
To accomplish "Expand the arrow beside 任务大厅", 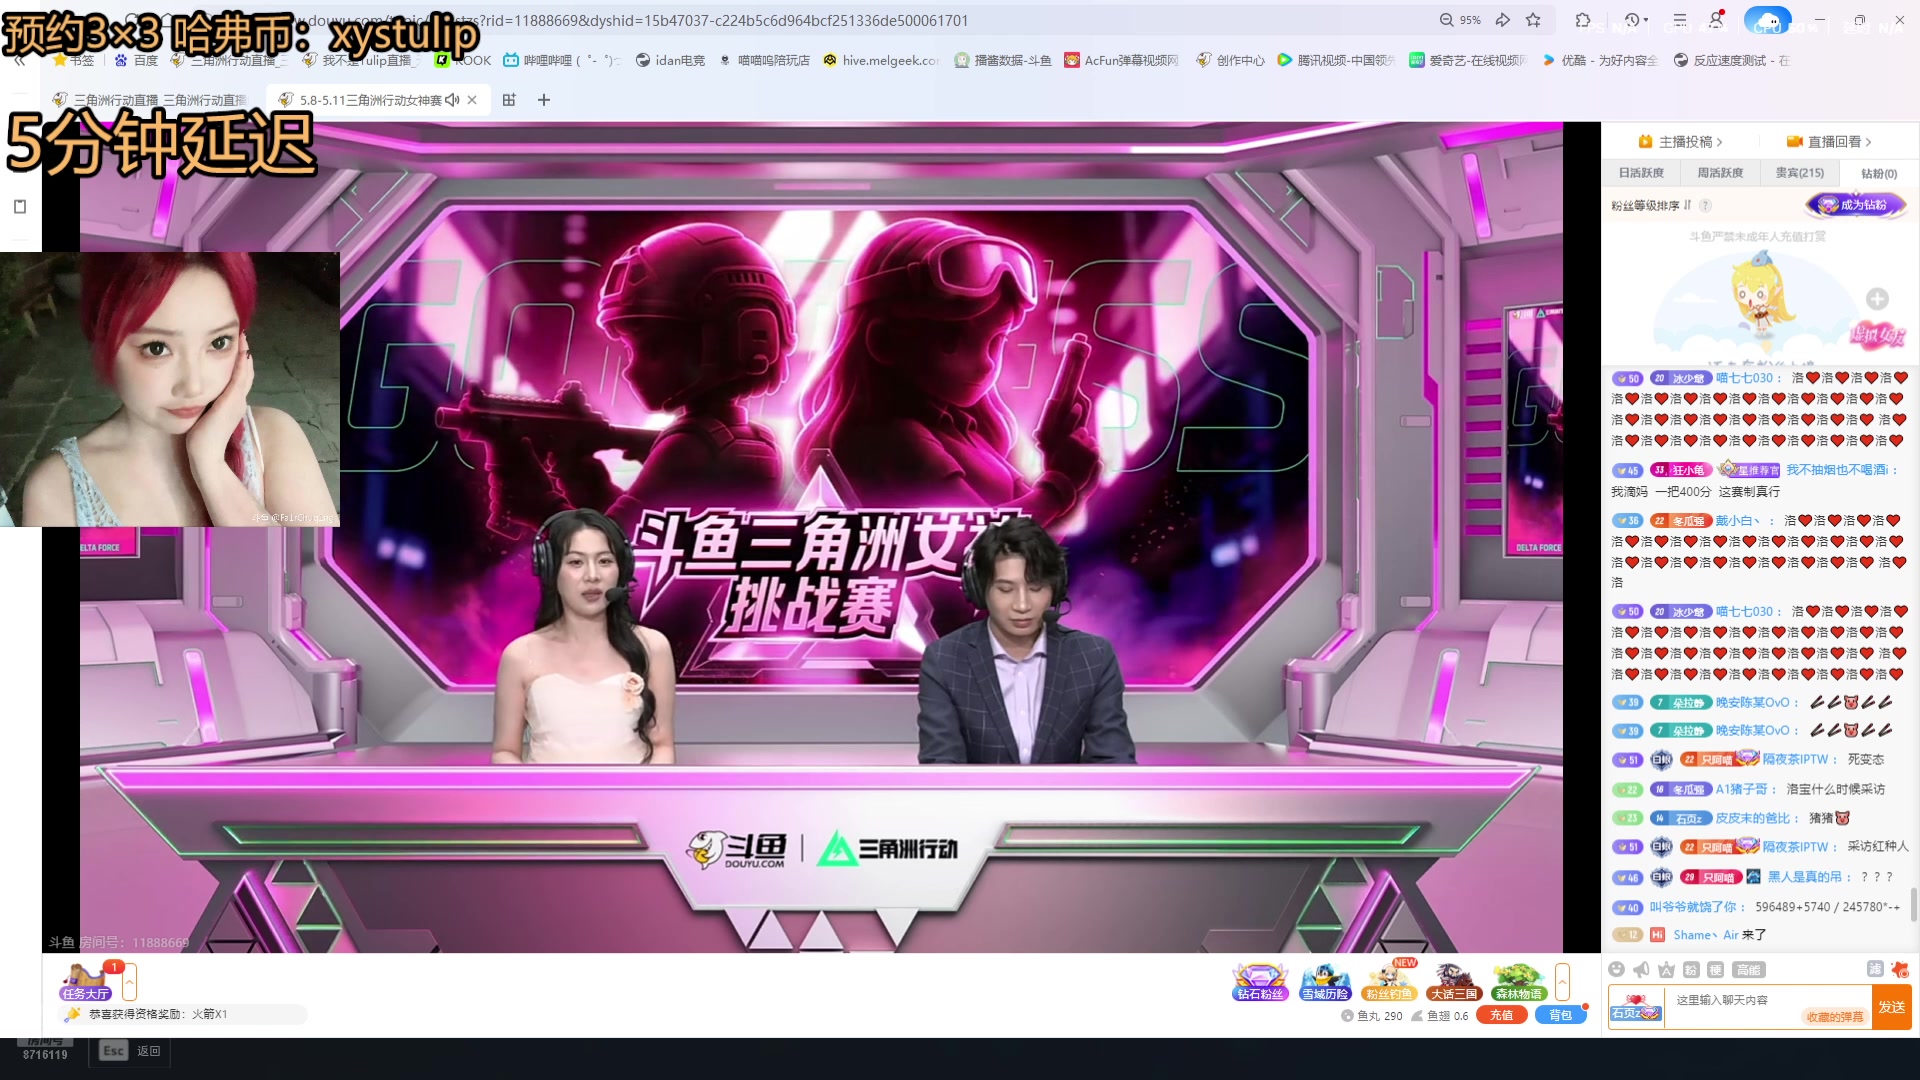I will pyautogui.click(x=129, y=982).
